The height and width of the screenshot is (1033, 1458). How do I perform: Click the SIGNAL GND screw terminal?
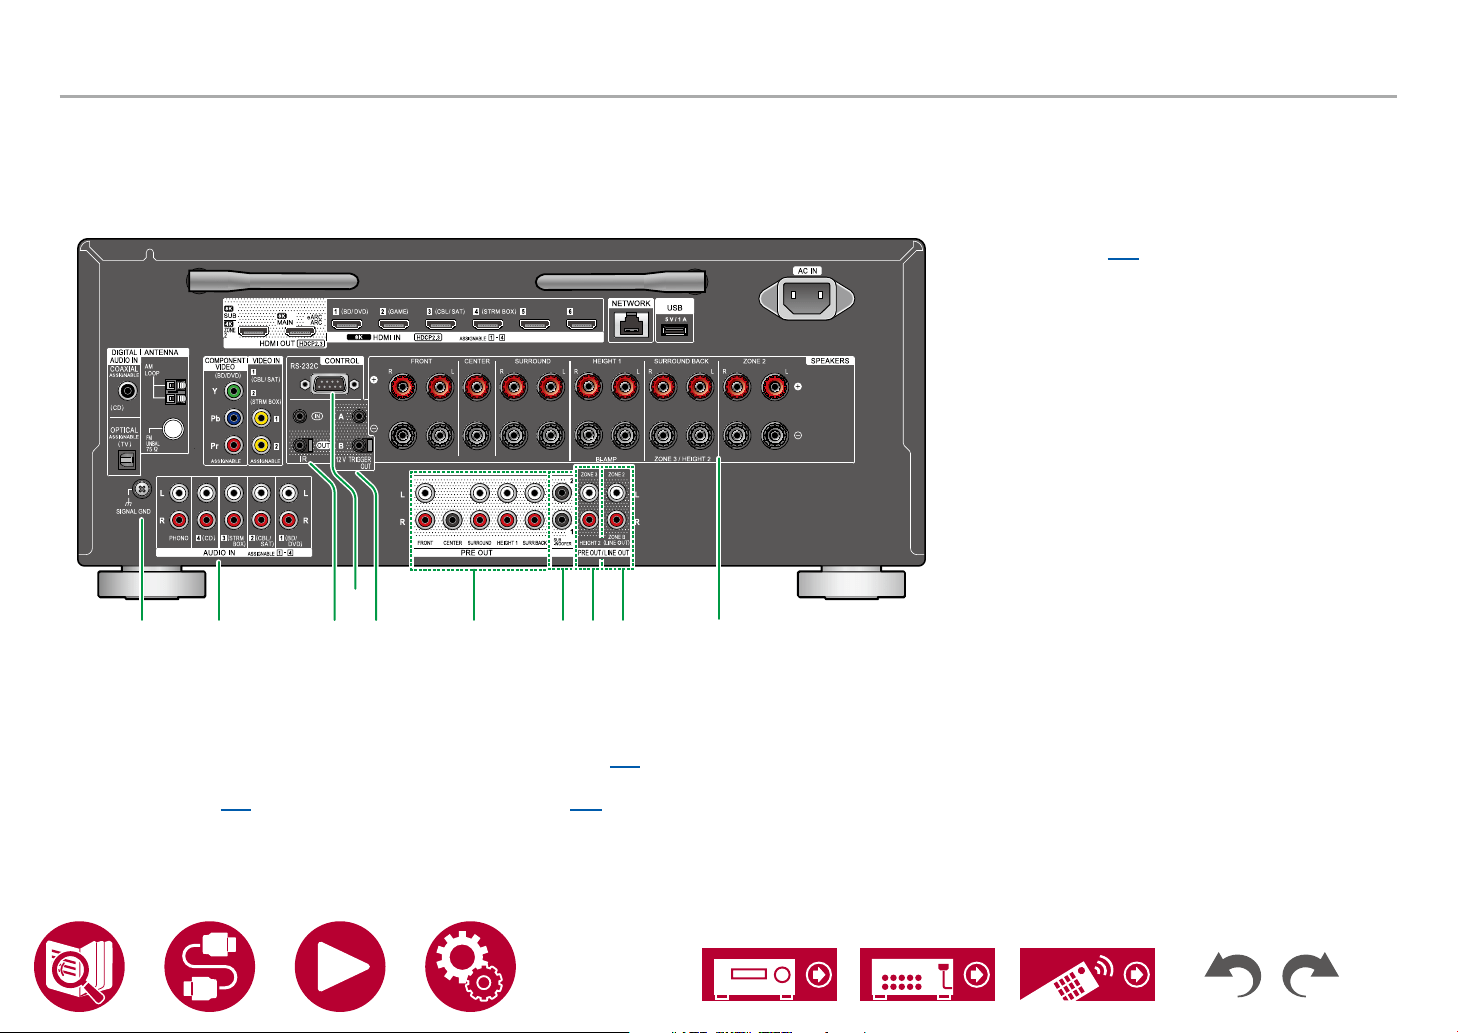[x=141, y=488]
